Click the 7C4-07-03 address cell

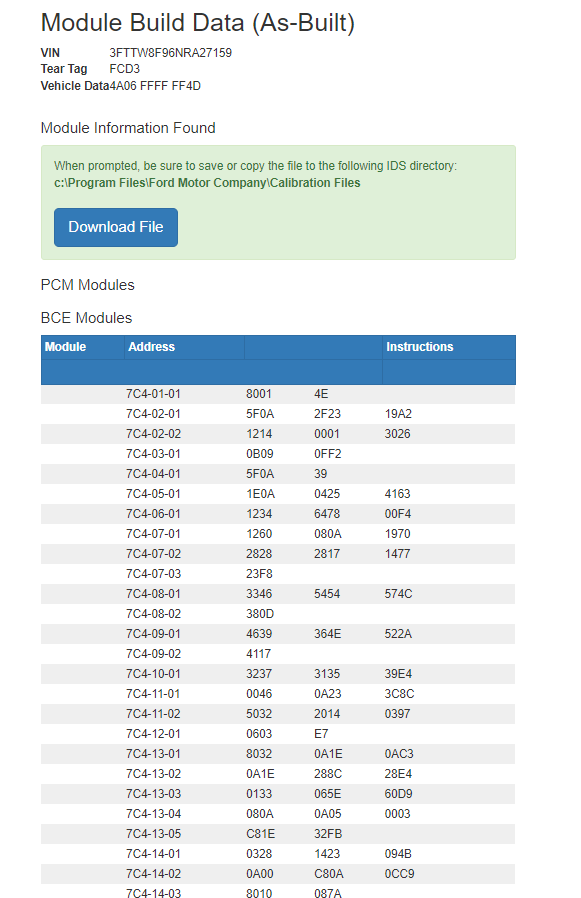pyautogui.click(x=154, y=574)
